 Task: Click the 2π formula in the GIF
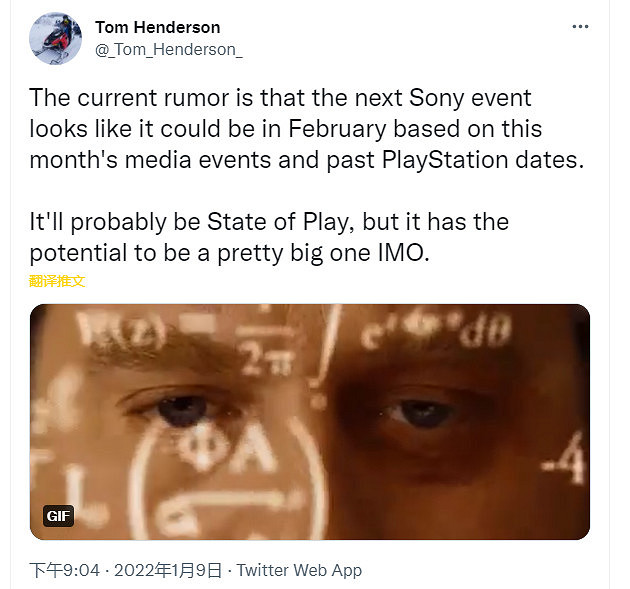(266, 362)
